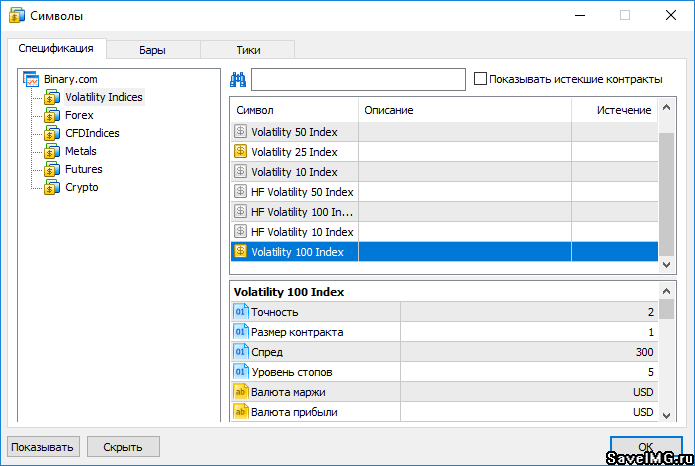Select the Volatility Indices folder icon
The width and height of the screenshot is (695, 466).
(x=52, y=98)
